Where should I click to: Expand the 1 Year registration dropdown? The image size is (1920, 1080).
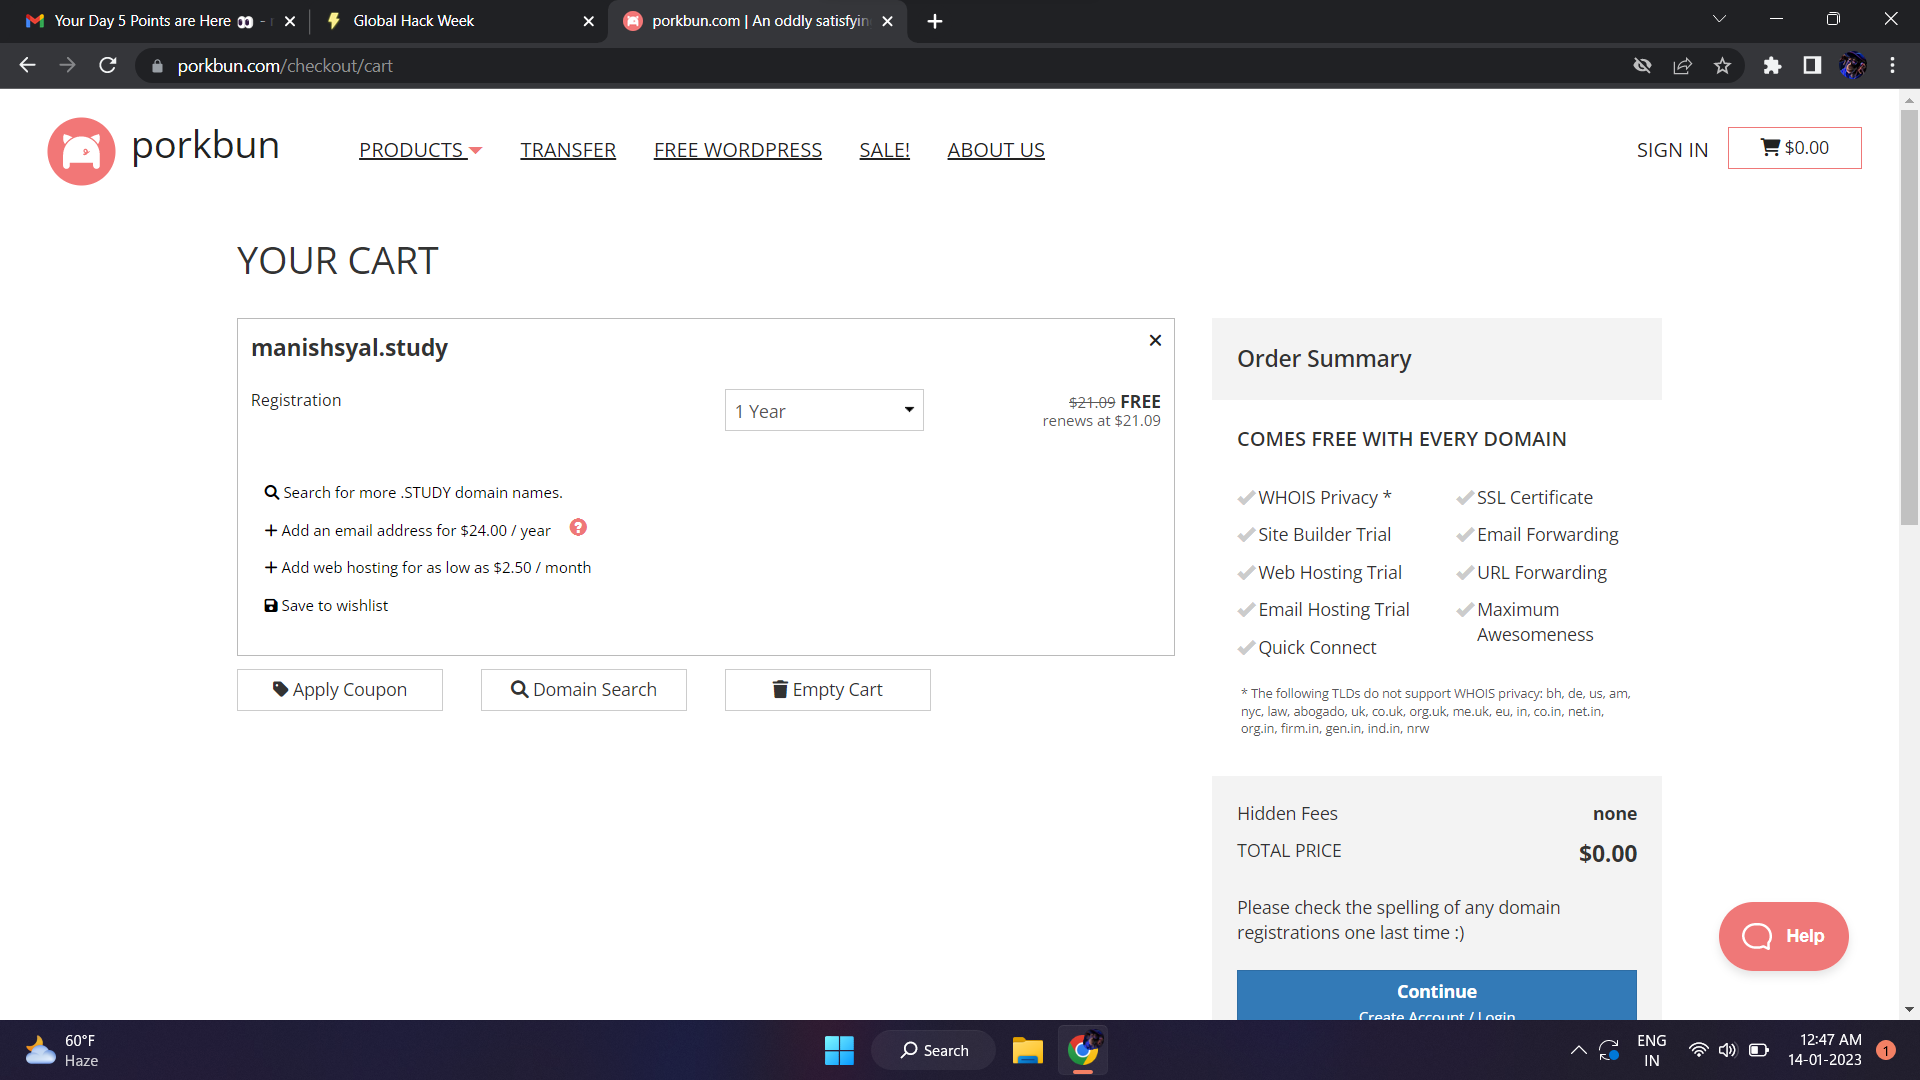(x=823, y=411)
